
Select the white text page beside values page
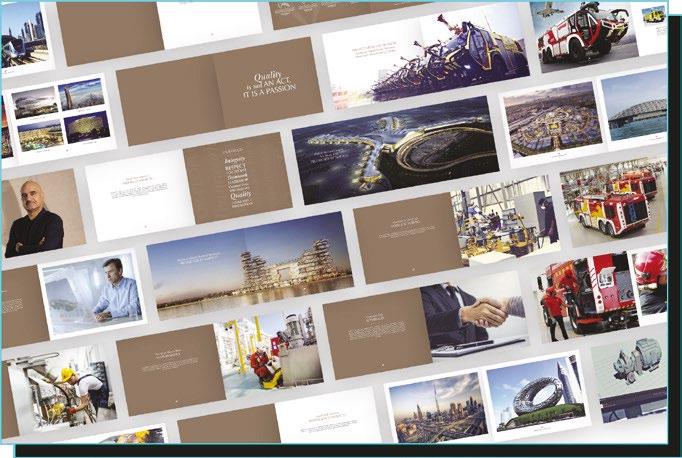click(x=139, y=195)
